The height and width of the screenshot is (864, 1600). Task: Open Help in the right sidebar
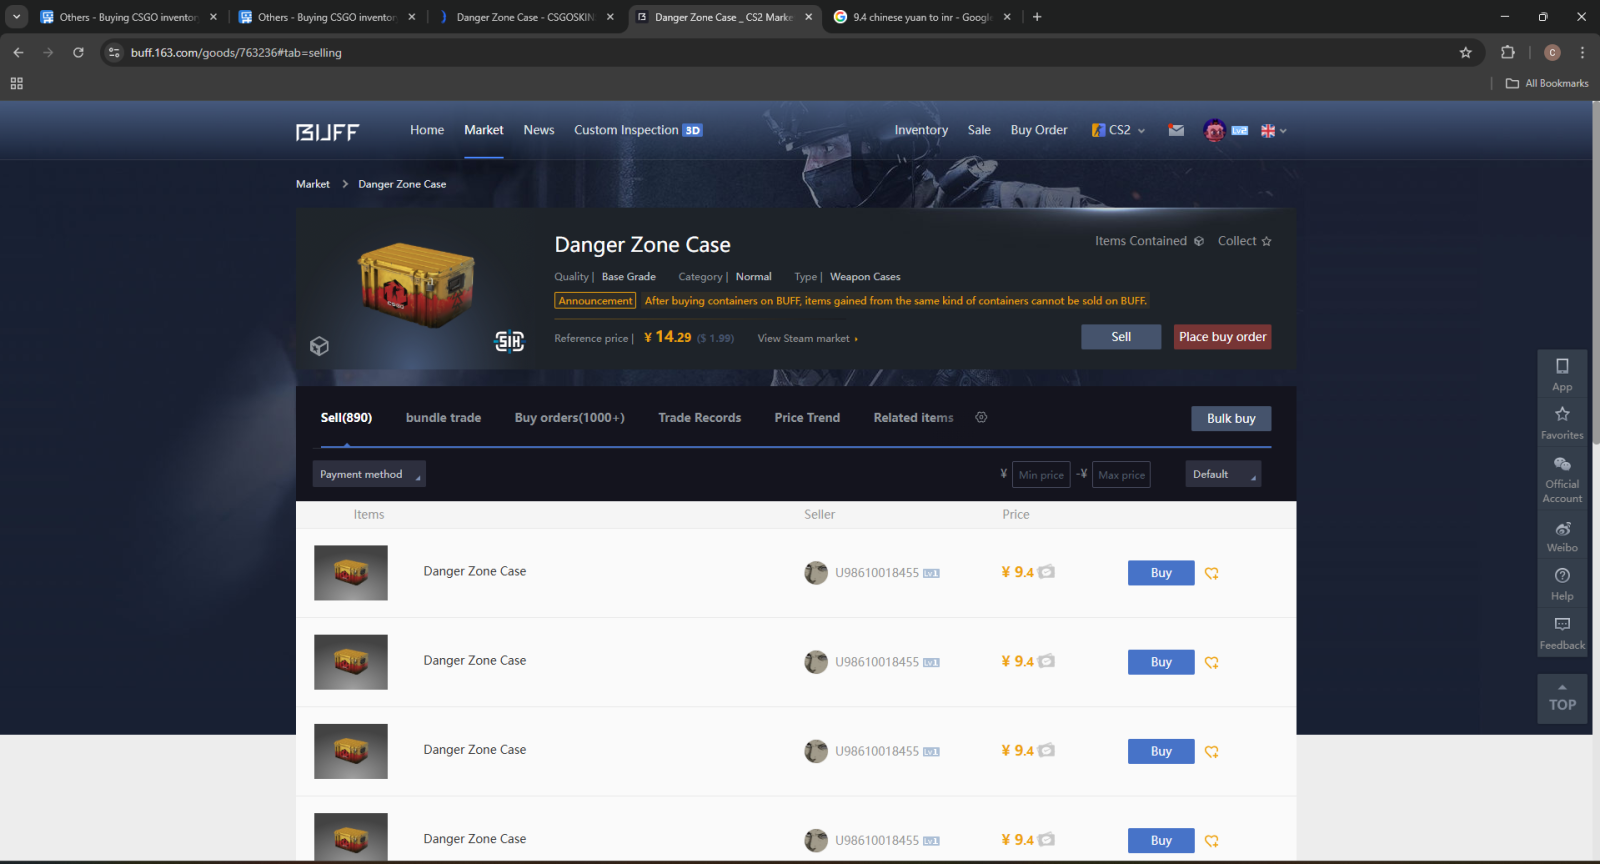[1562, 584]
